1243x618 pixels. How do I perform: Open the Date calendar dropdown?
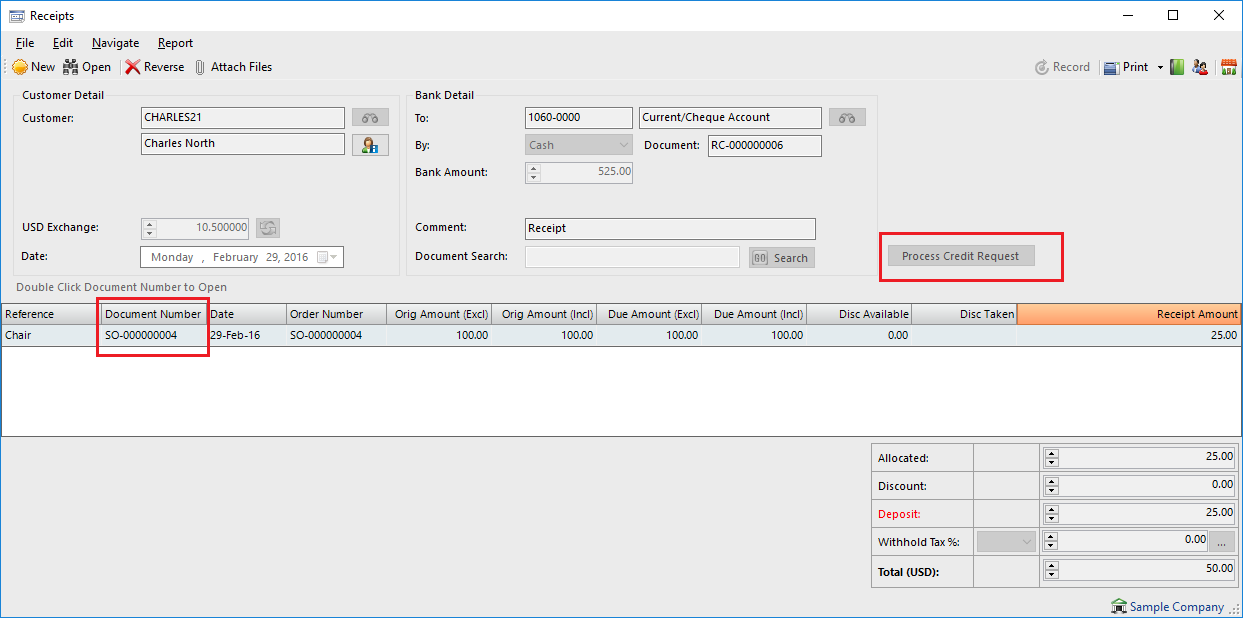[334, 257]
